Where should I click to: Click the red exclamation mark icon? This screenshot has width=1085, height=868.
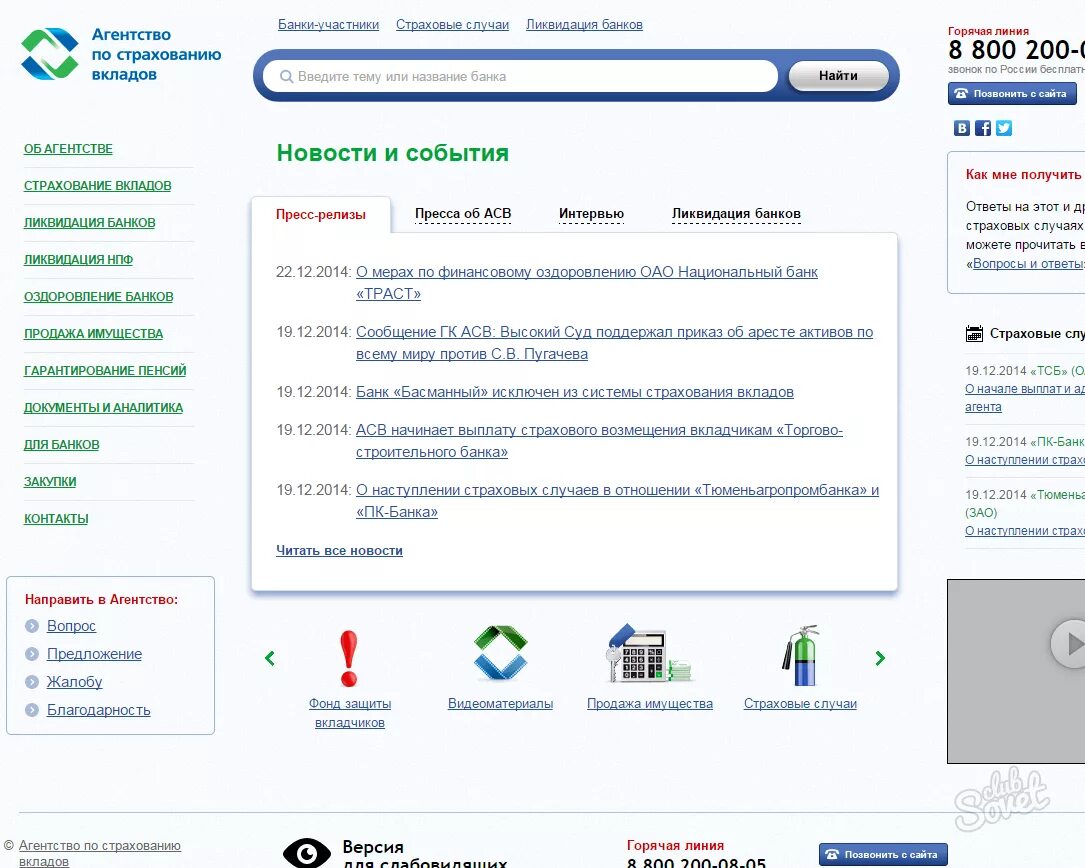click(349, 658)
